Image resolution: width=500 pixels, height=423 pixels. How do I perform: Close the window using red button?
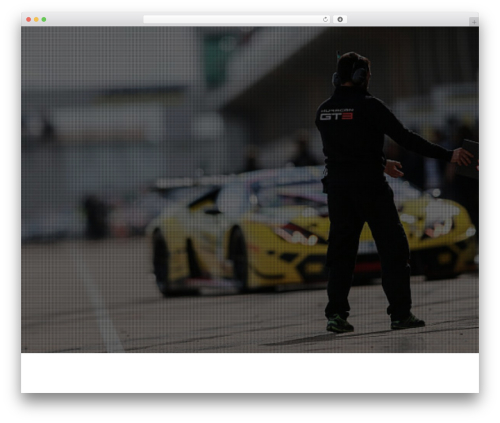click(x=29, y=19)
